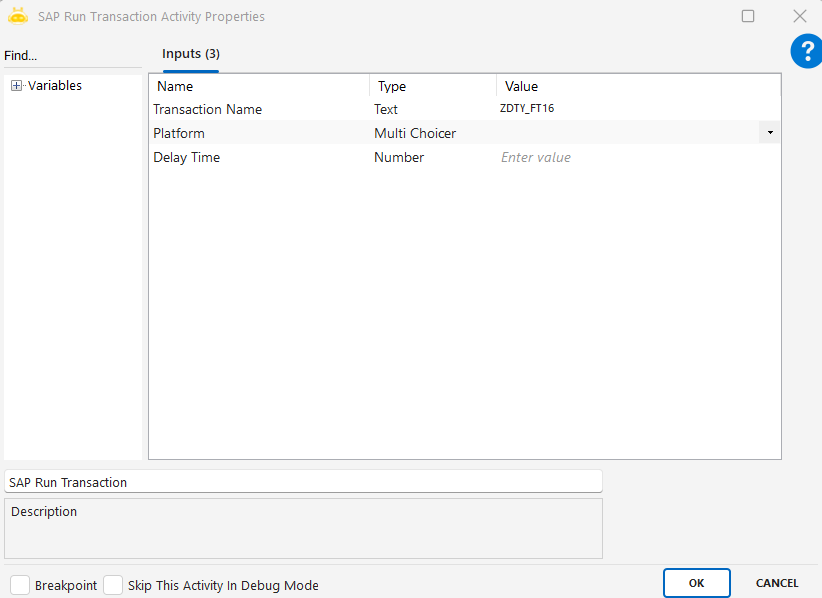
Task: Click the Value column header
Action: 638,86
